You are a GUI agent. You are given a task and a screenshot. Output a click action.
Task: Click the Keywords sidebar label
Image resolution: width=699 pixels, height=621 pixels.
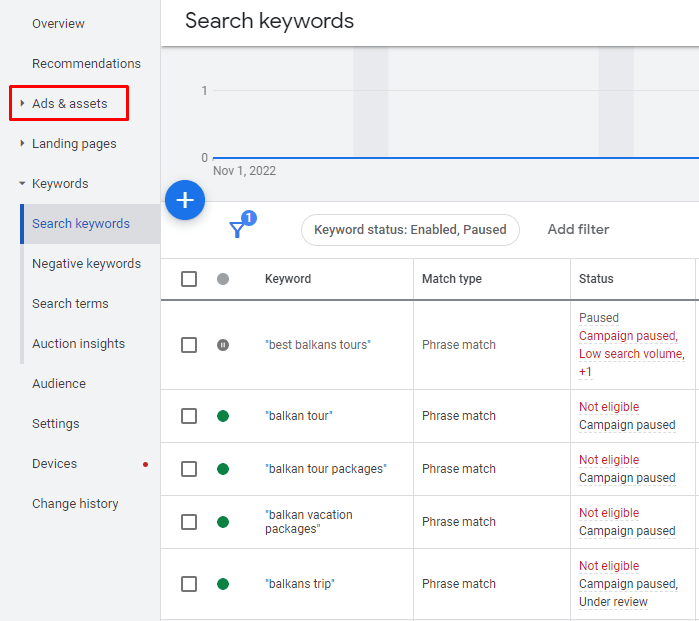[60, 184]
